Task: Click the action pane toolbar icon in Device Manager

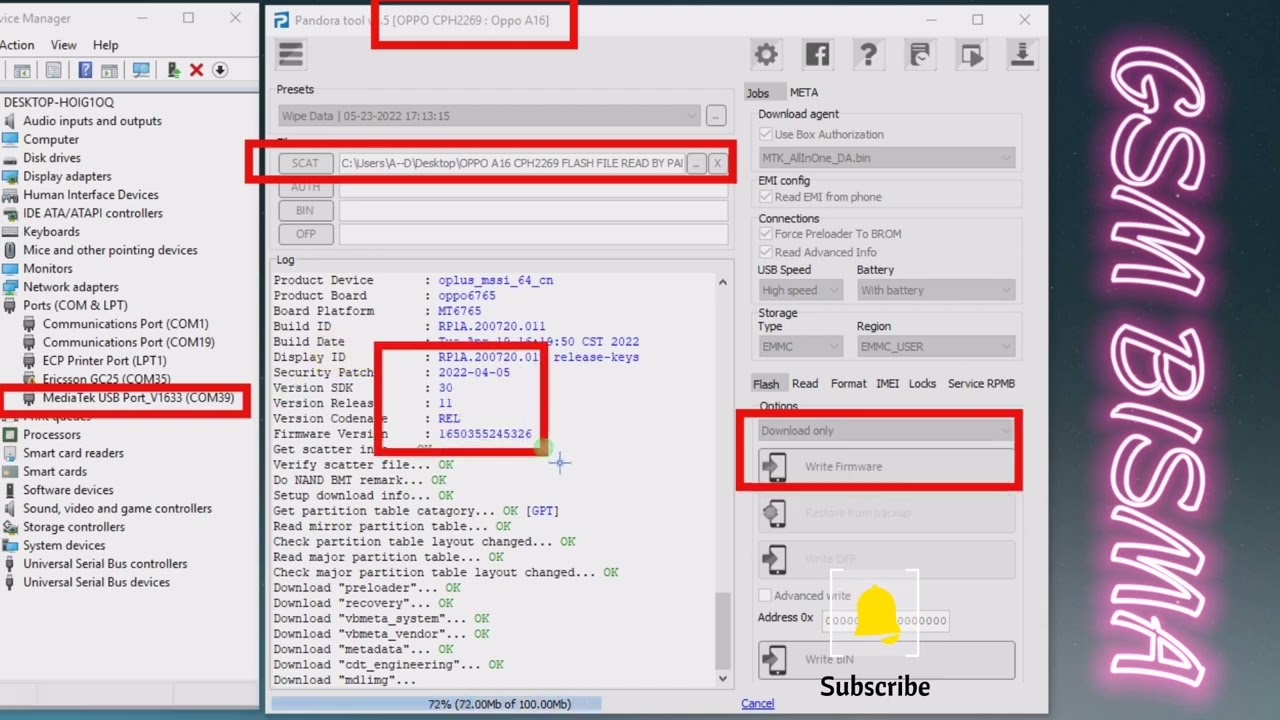Action: (109, 70)
